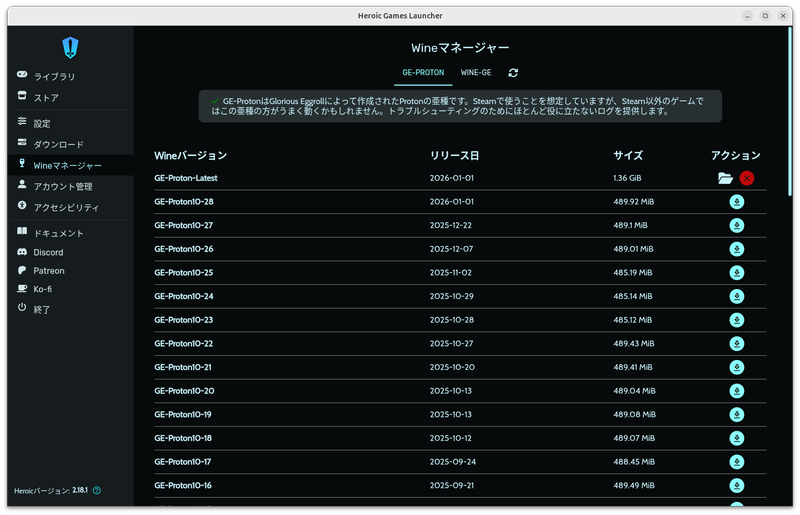Click the GE-Proton10-25 version name
The width and height of the screenshot is (800, 515).
[x=184, y=273]
